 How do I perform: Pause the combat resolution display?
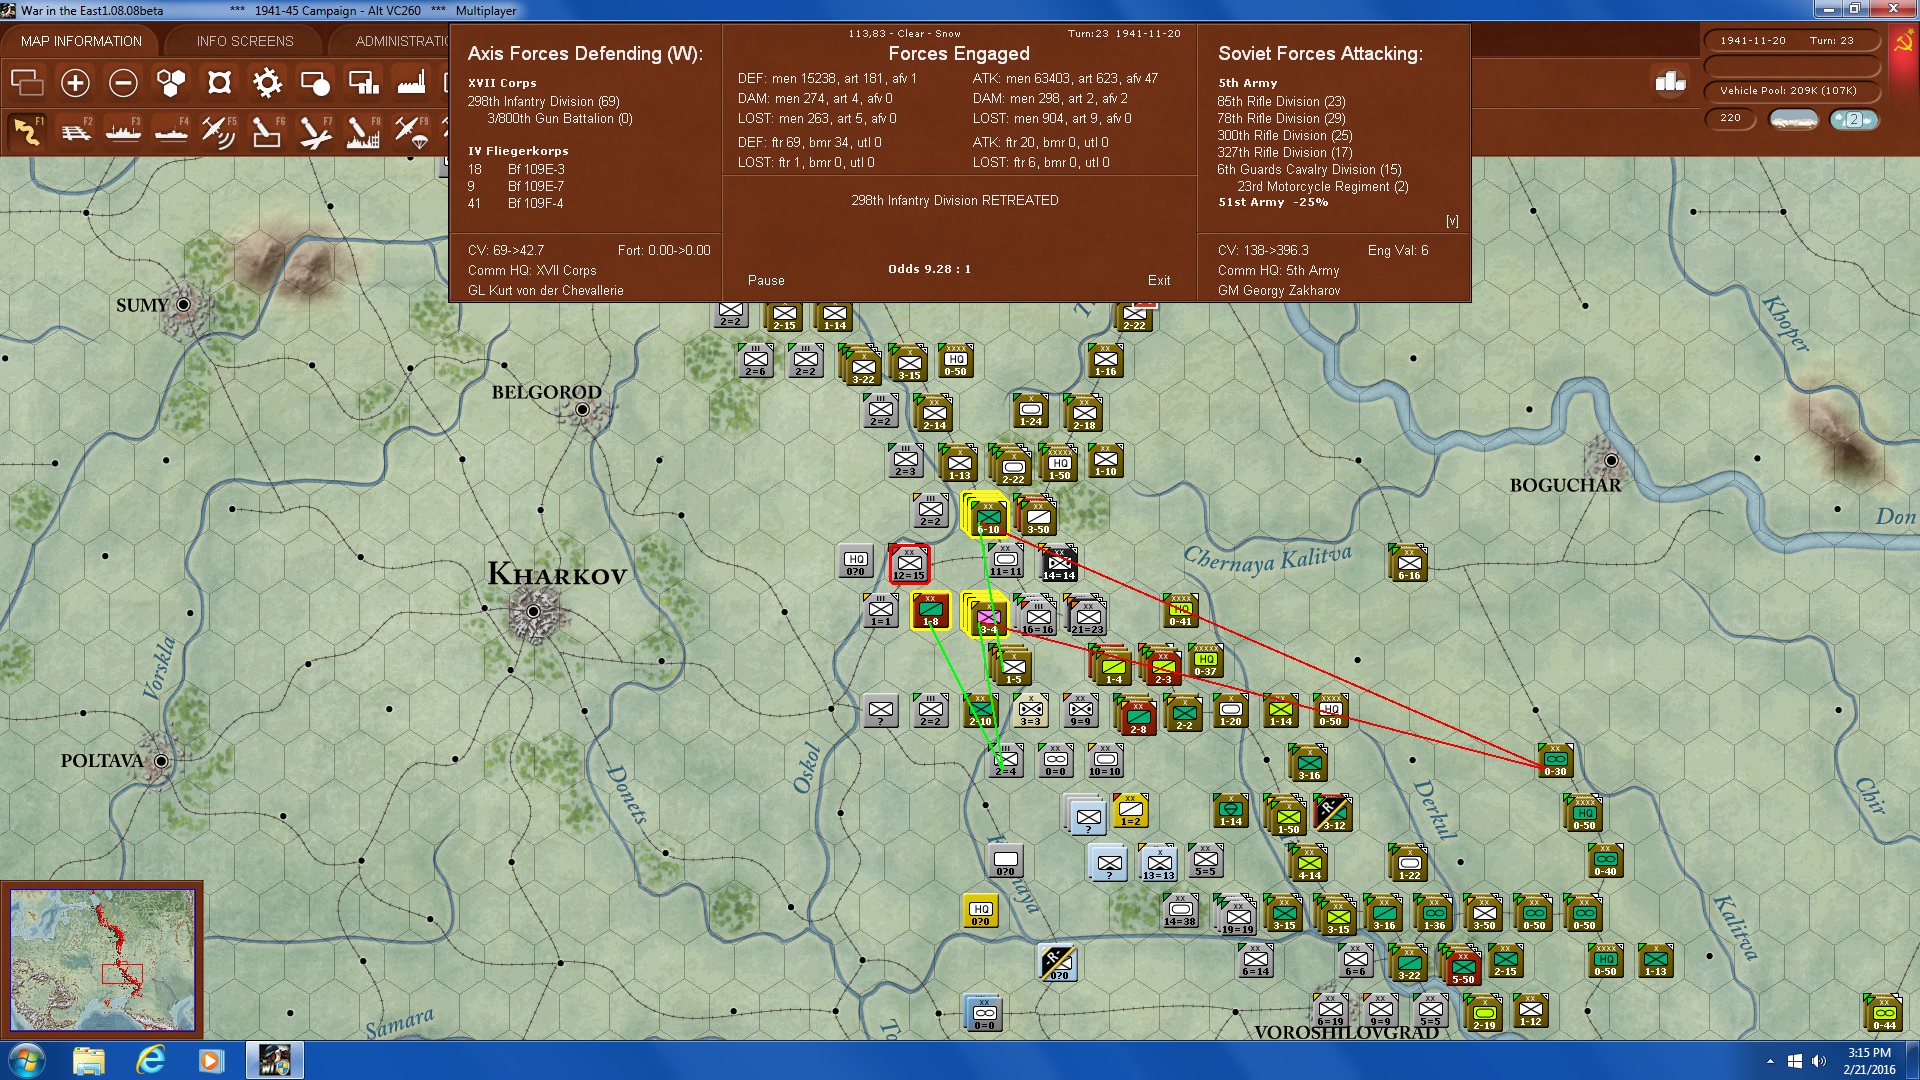click(766, 281)
